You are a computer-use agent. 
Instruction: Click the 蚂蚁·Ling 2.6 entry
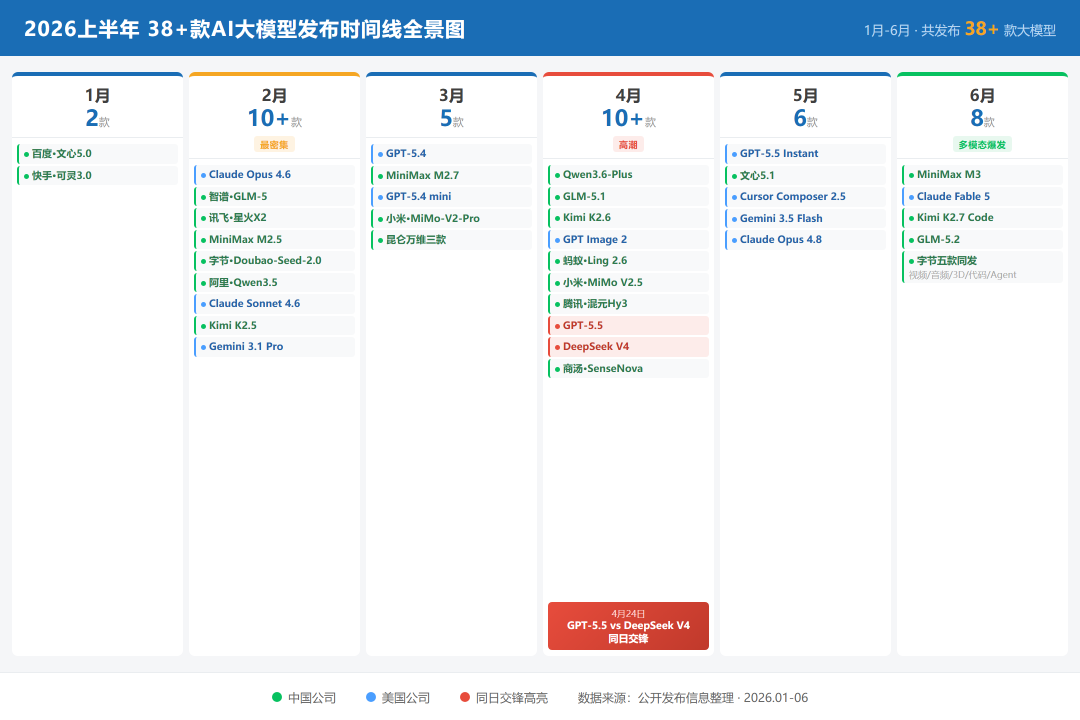point(628,260)
